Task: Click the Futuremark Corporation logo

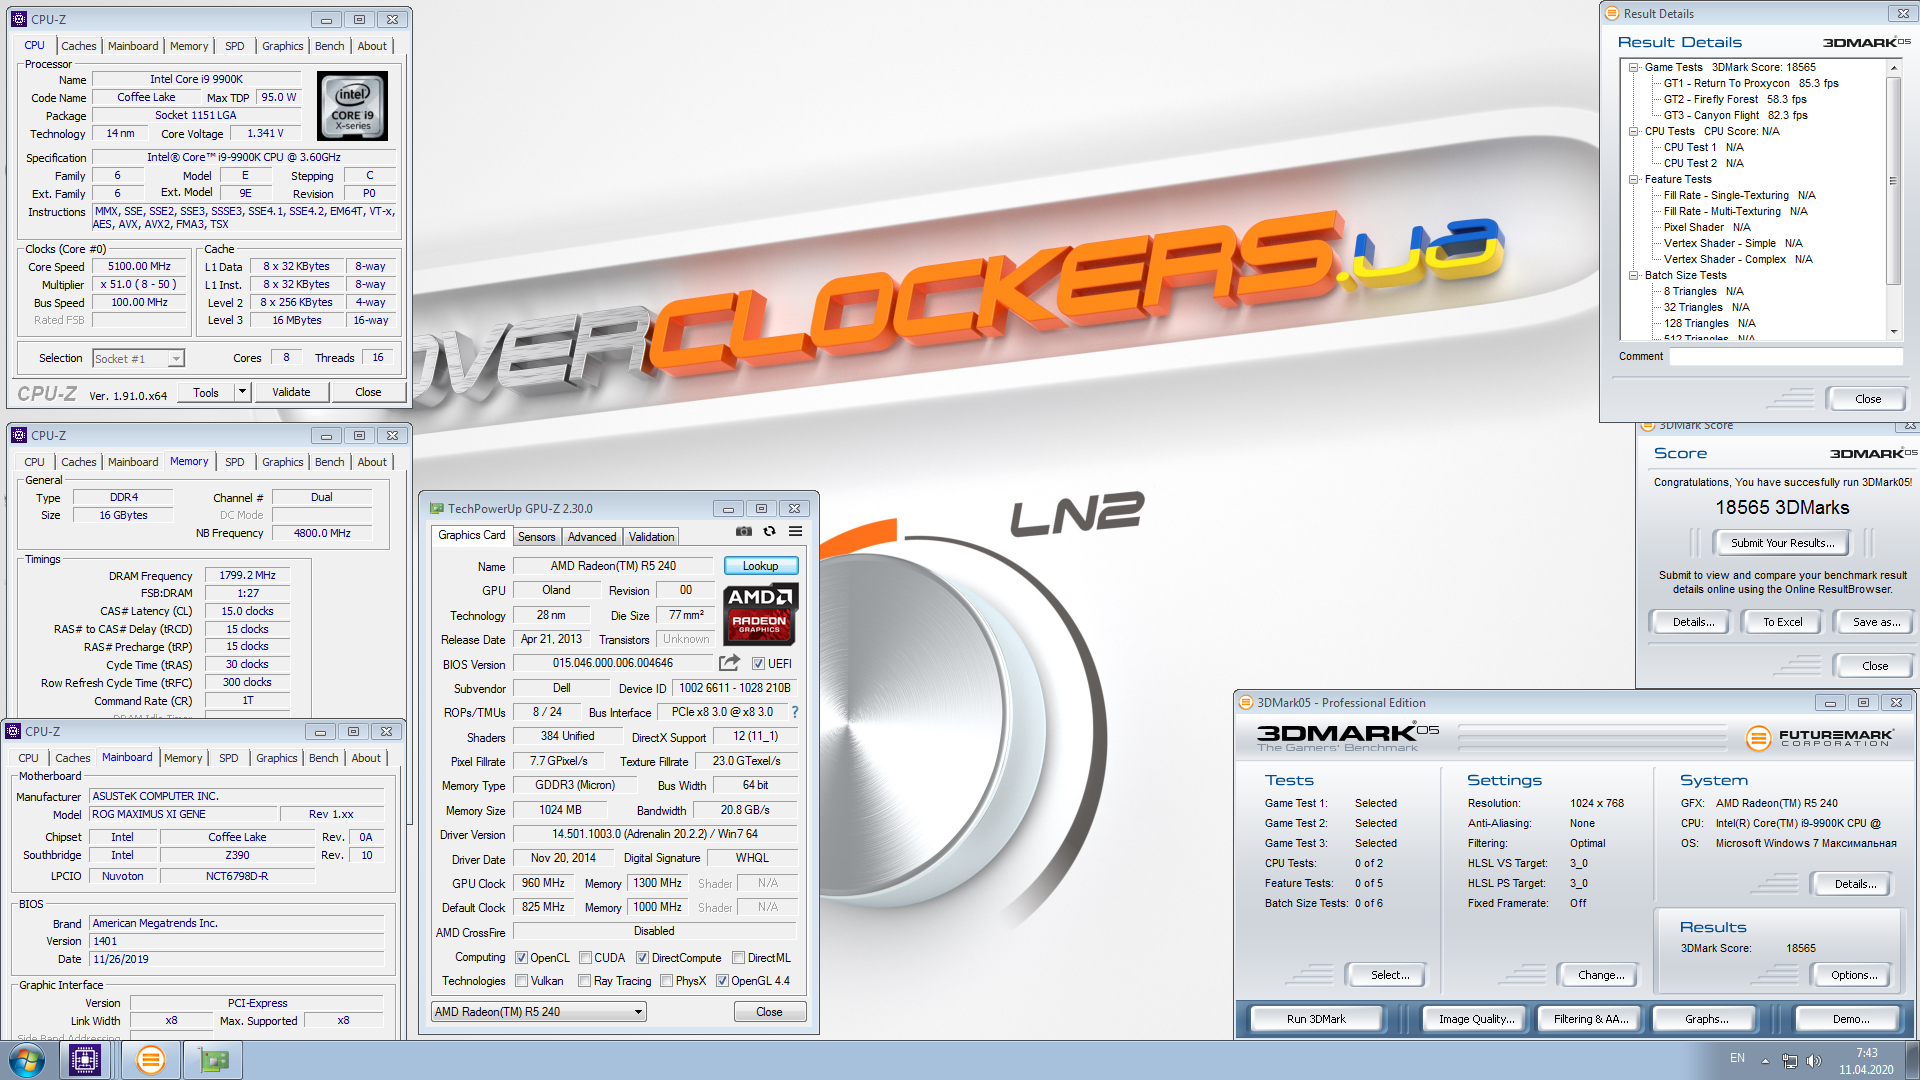Action: (1820, 738)
